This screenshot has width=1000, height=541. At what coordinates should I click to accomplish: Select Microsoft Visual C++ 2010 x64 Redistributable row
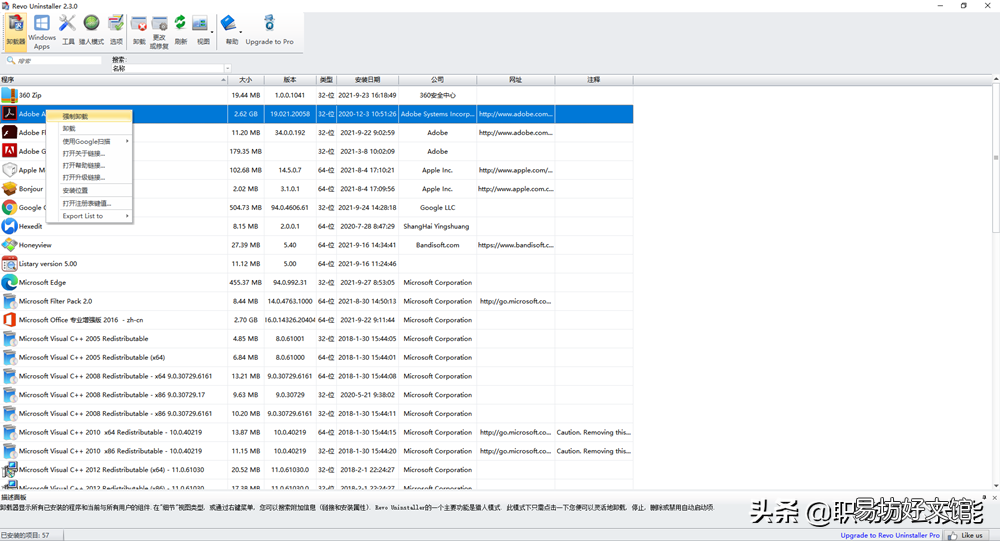(316, 432)
